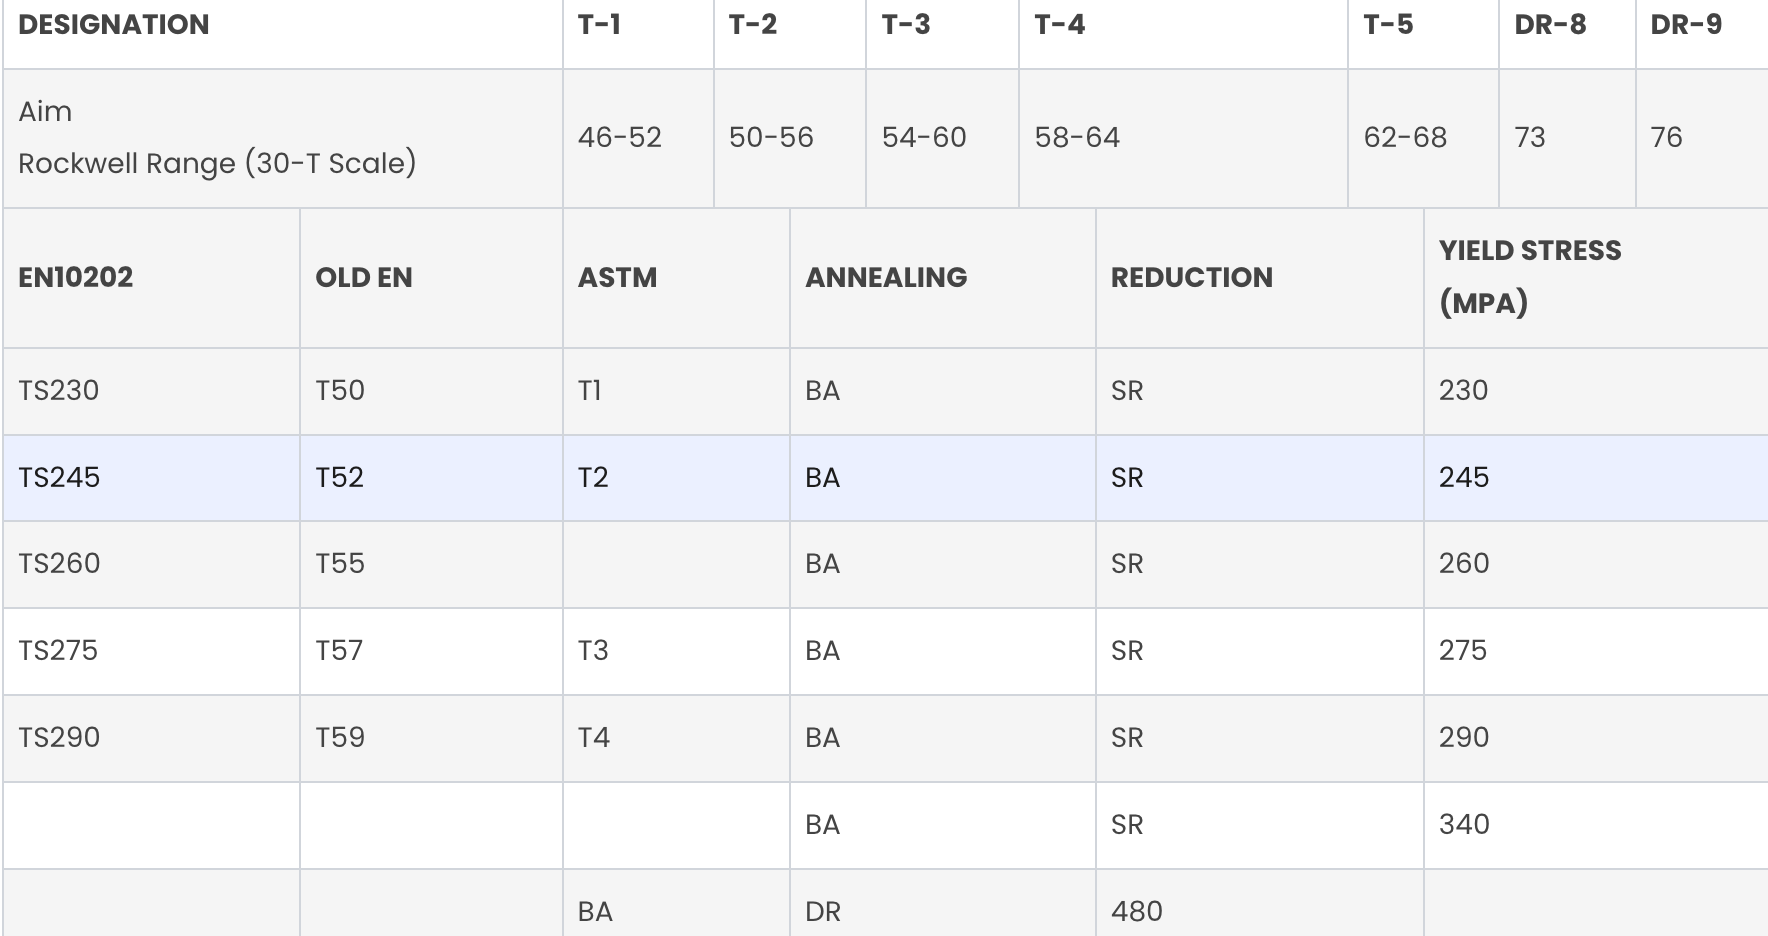Click the YIELD STRESS (MPA) header
1768x936 pixels.
(x=1596, y=278)
